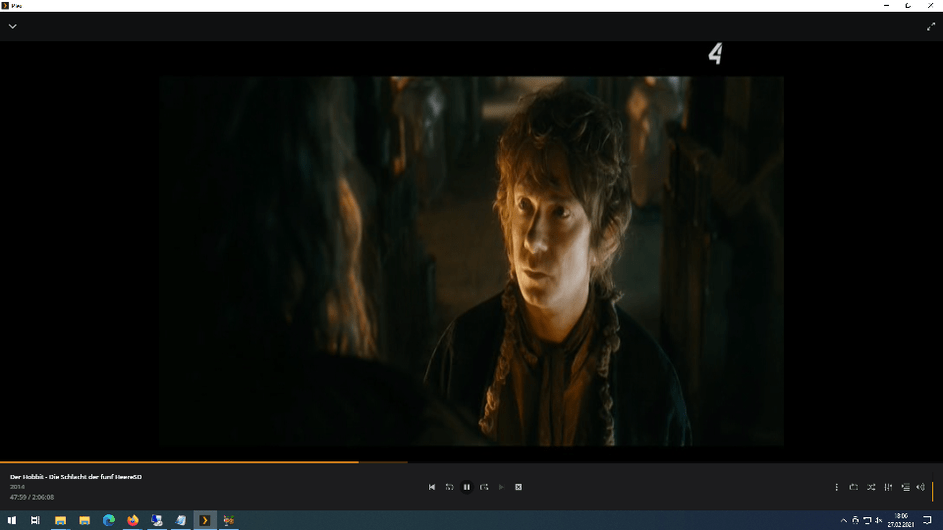Skip back 10 seconds

click(449, 487)
